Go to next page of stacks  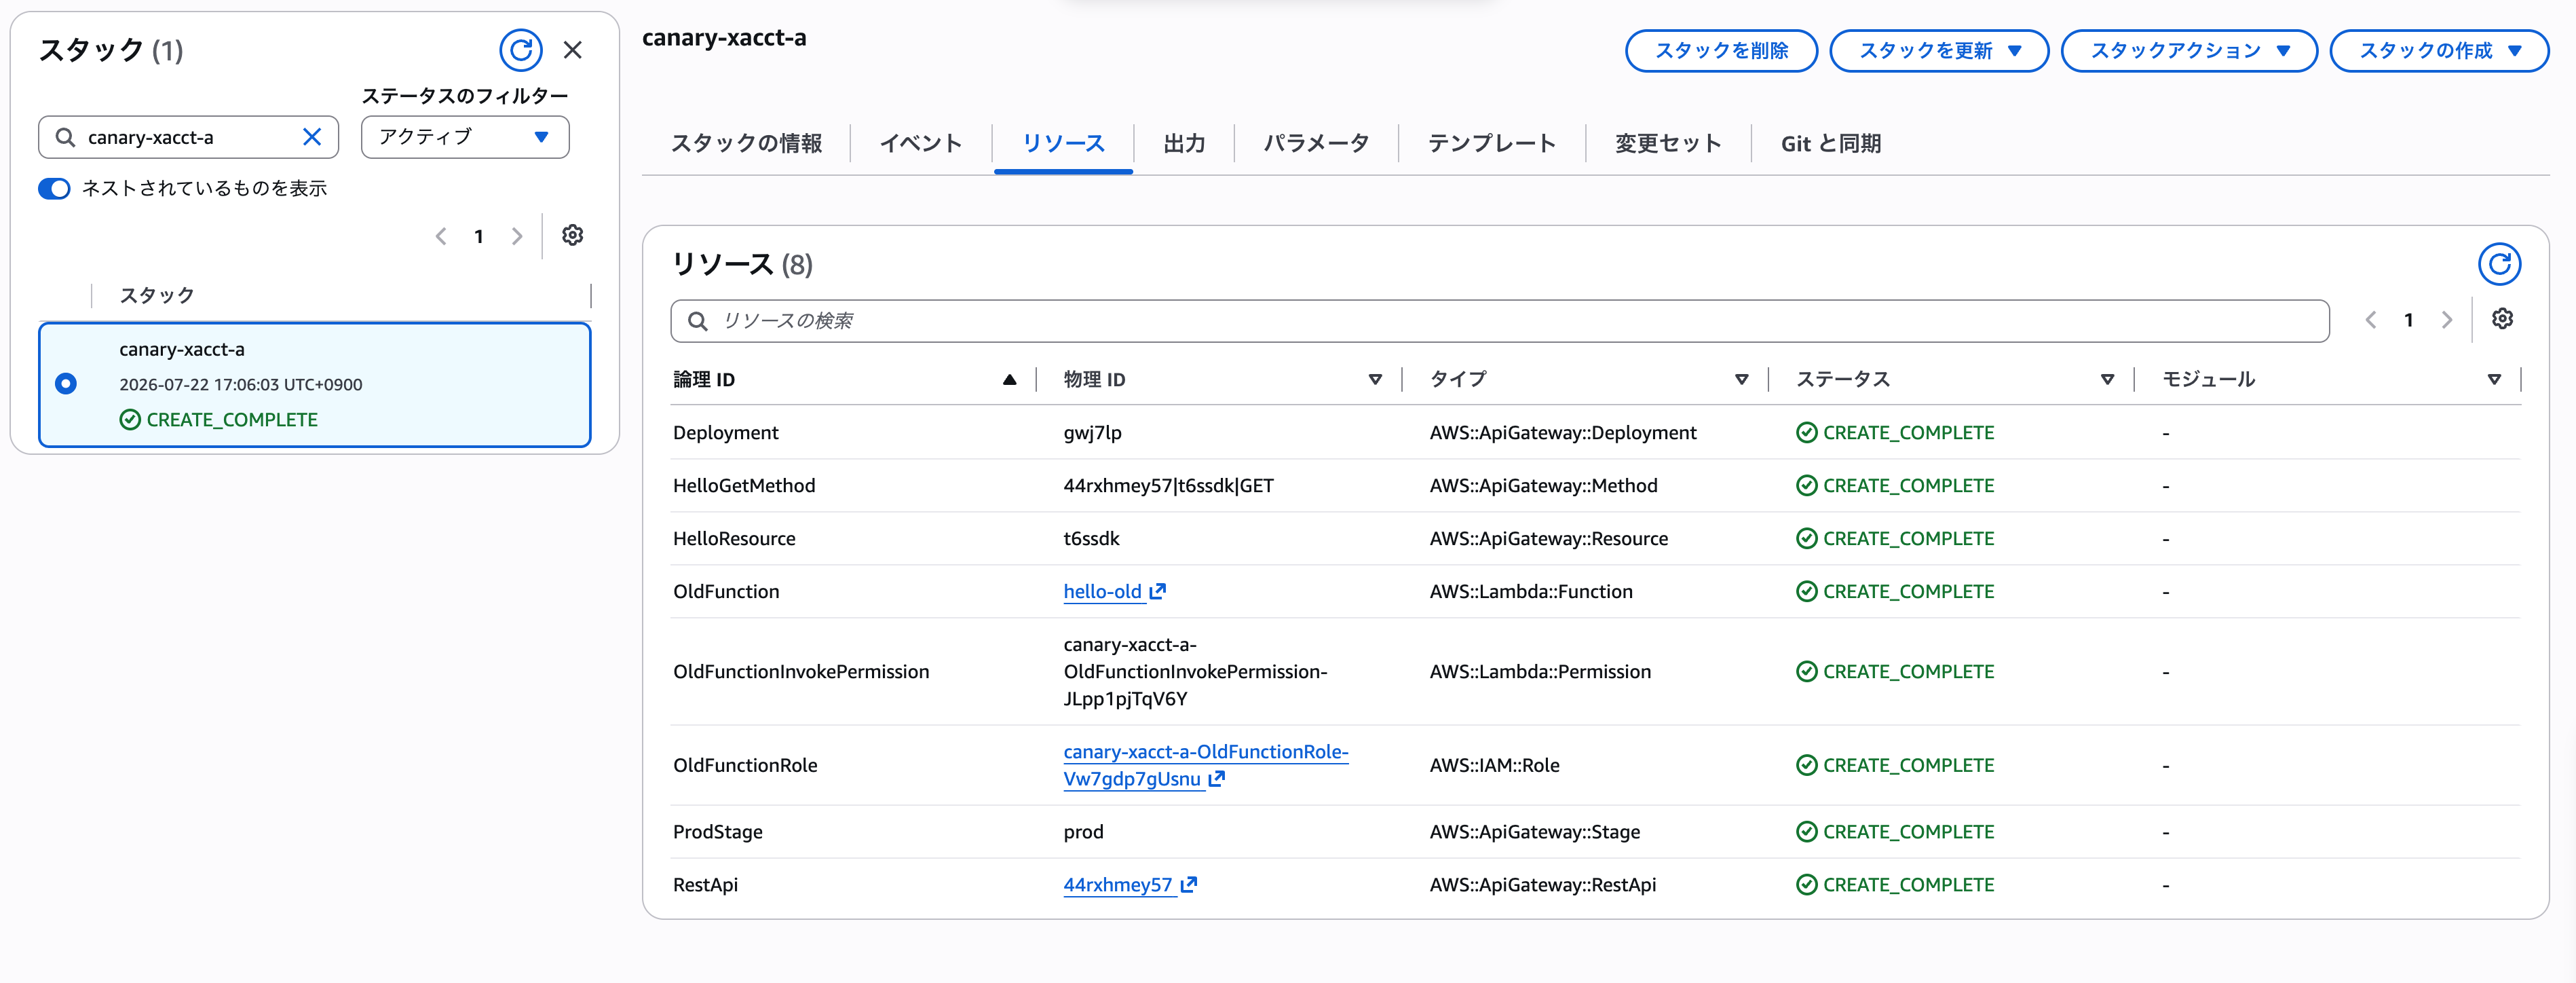tap(516, 236)
